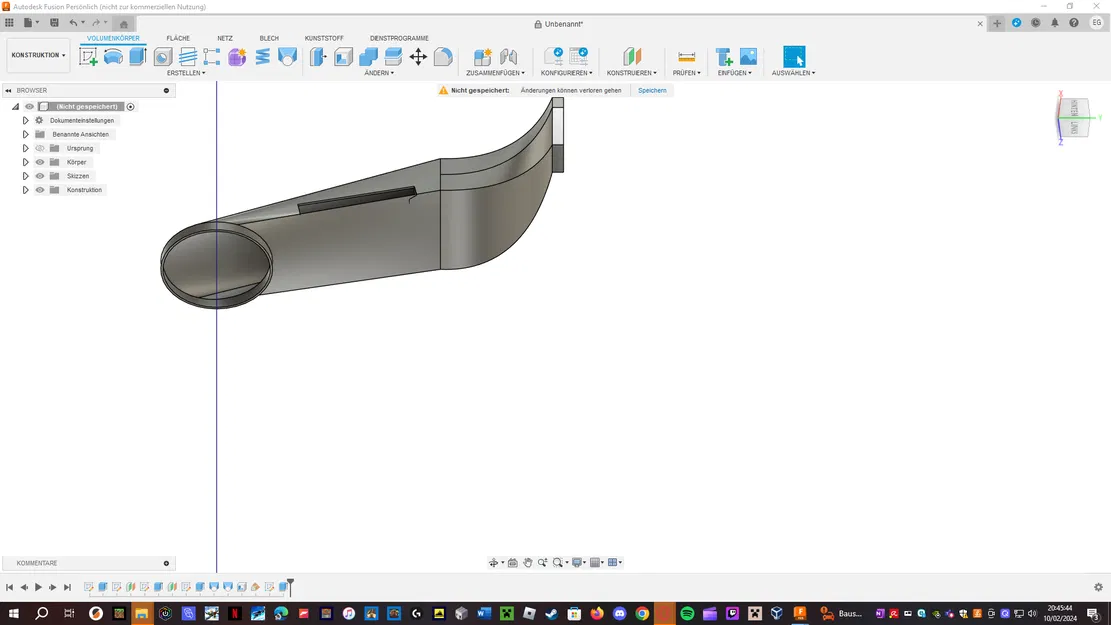
Task: Click the Pan hand icon in navigation bar
Action: tap(527, 563)
